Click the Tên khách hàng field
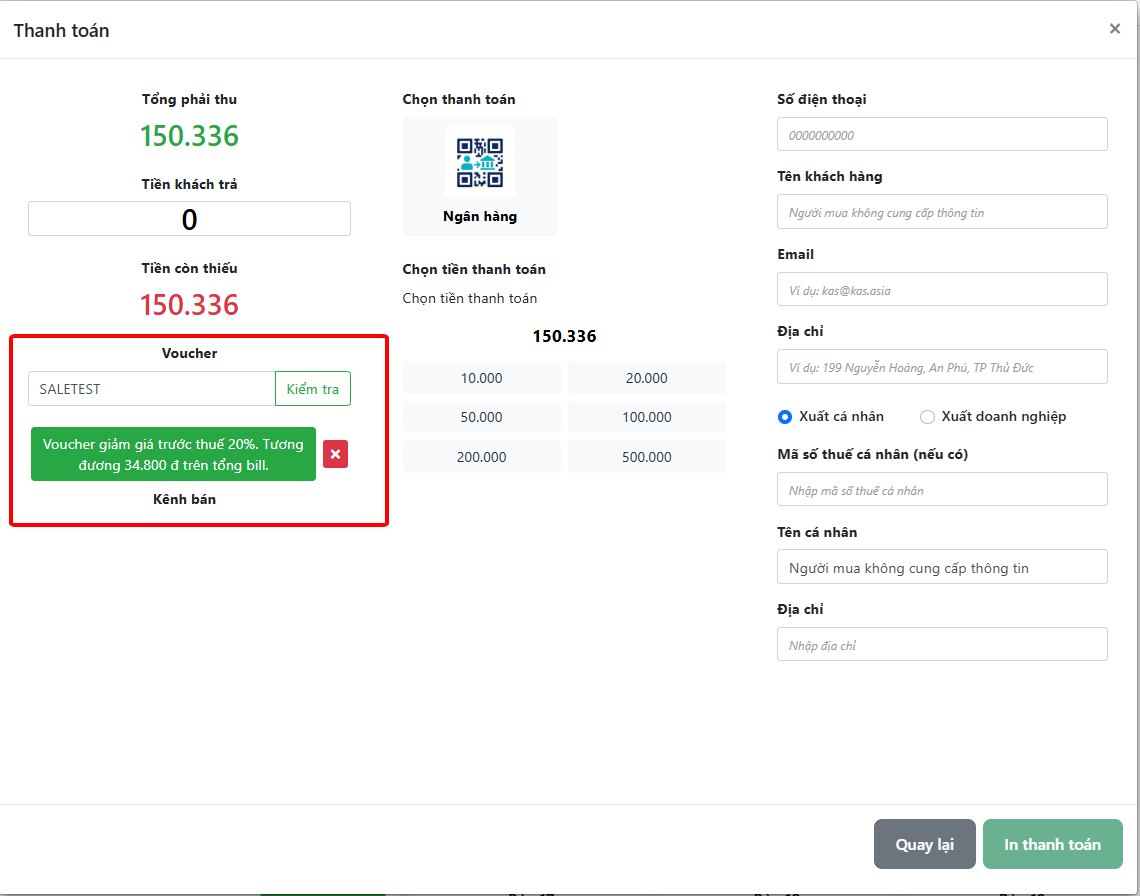1140x896 pixels. pyautogui.click(x=942, y=212)
